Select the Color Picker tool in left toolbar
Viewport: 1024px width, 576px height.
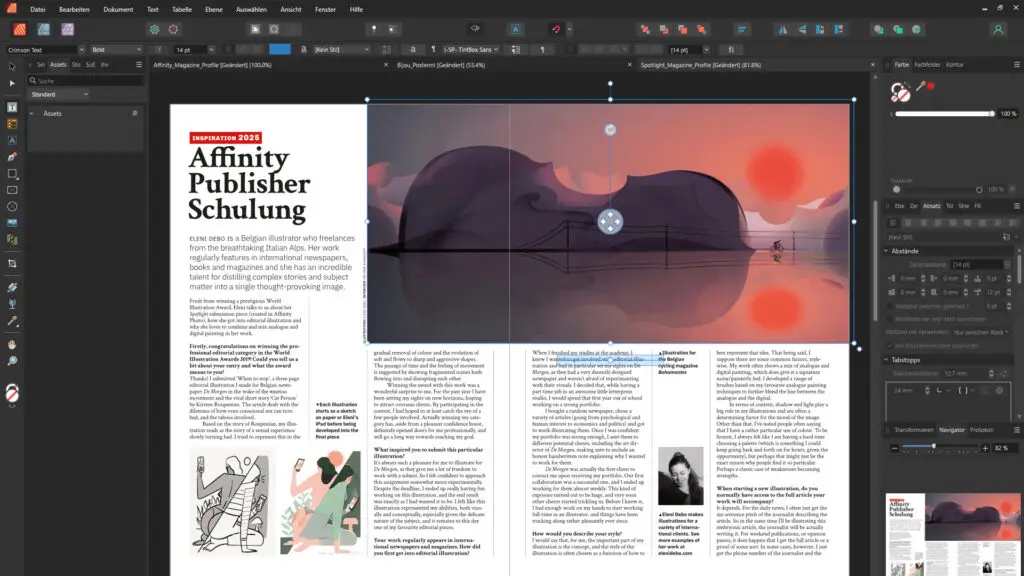tap(12, 321)
